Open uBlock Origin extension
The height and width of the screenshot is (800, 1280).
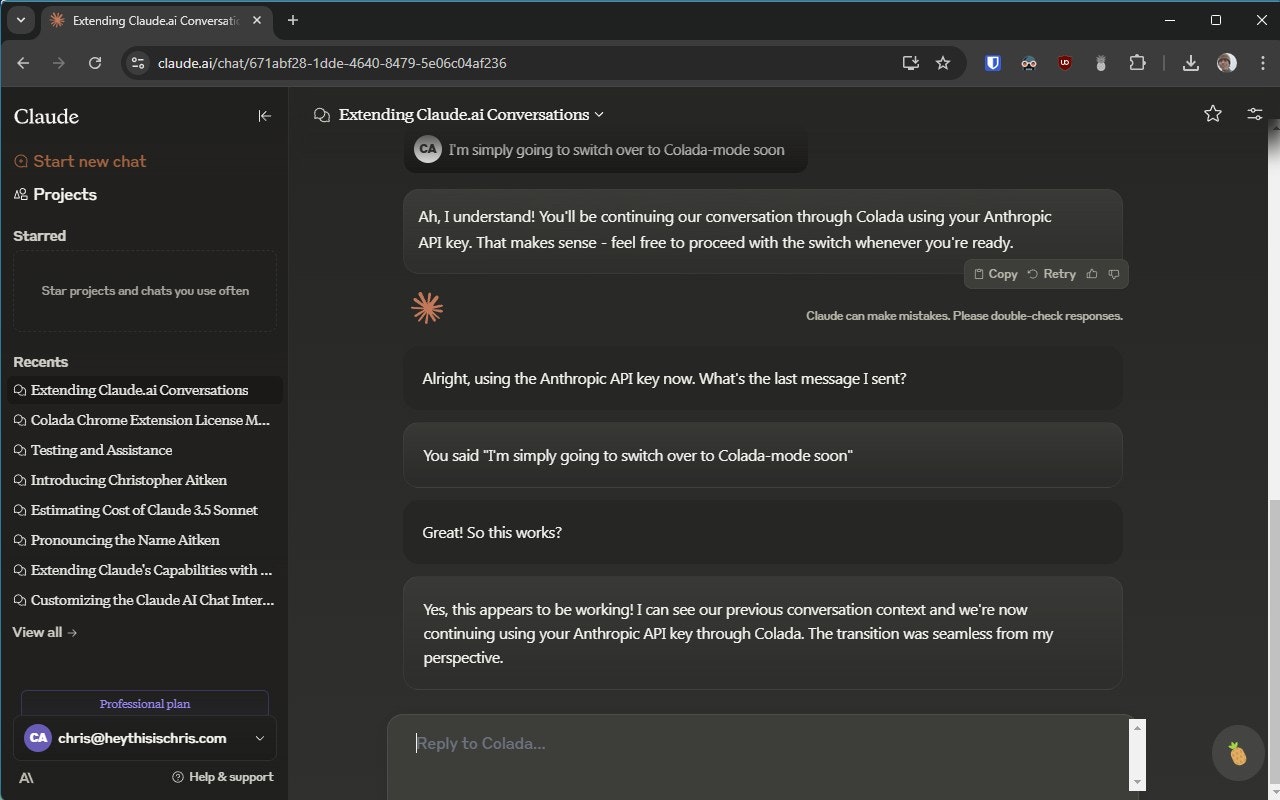pos(1065,63)
